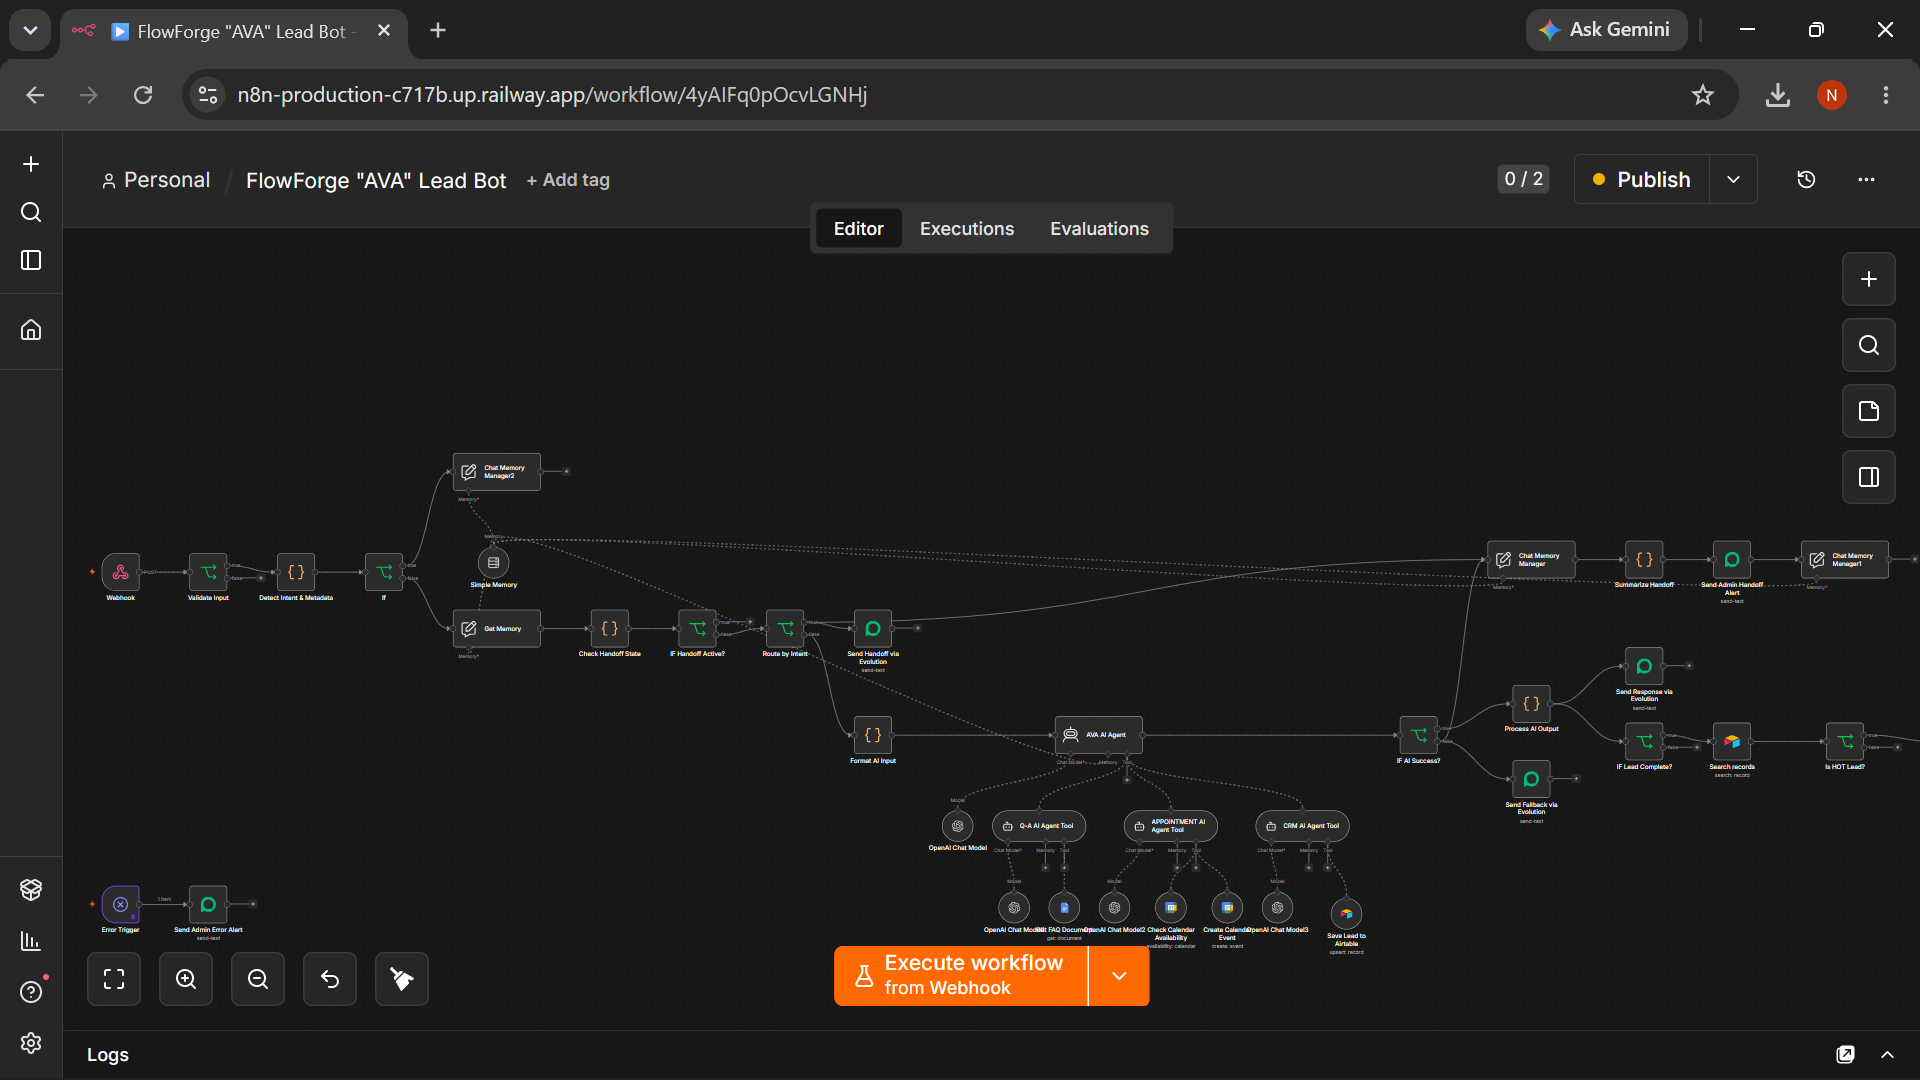Switch to the Evaluations tab
Image resolution: width=1920 pixels, height=1080 pixels.
(x=1099, y=229)
